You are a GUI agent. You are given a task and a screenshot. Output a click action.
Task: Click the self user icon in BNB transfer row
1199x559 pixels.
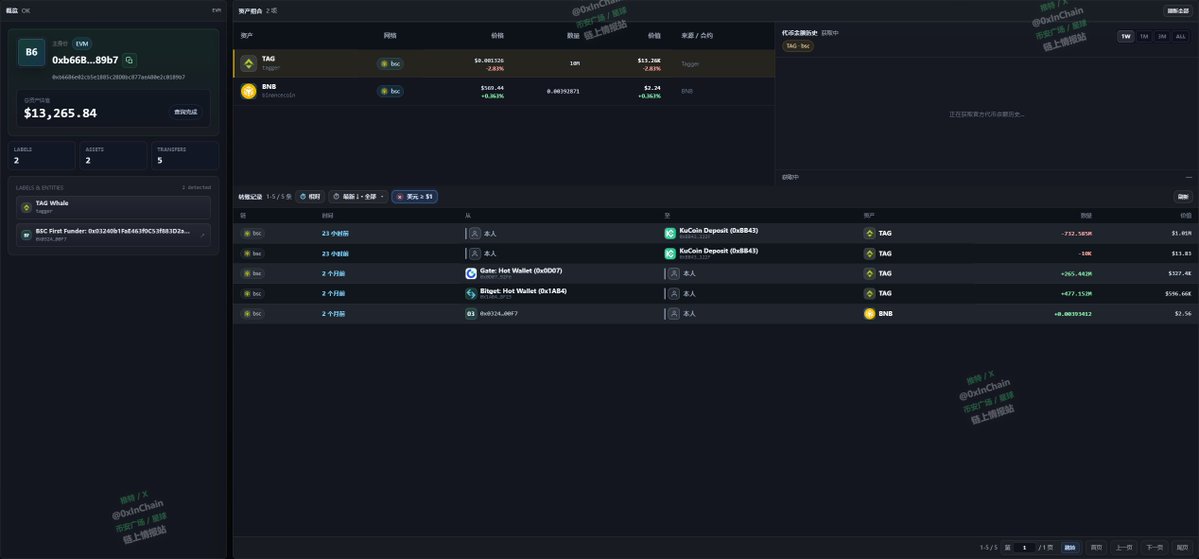pos(674,314)
